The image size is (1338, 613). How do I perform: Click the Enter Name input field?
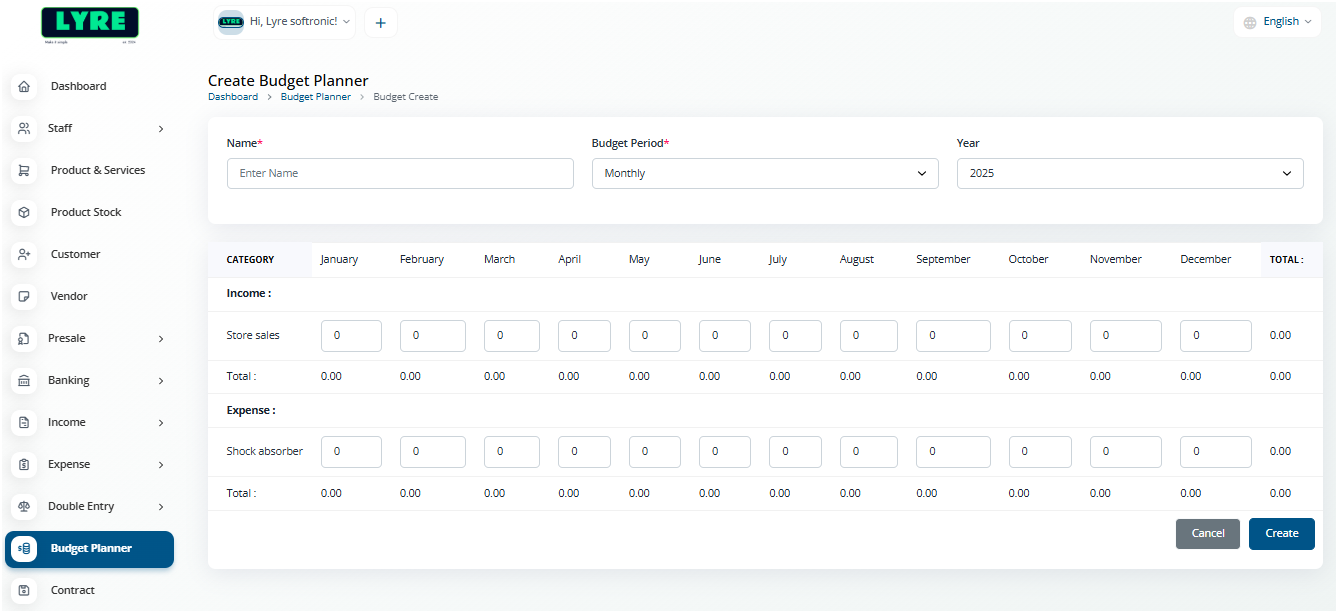(x=399, y=173)
